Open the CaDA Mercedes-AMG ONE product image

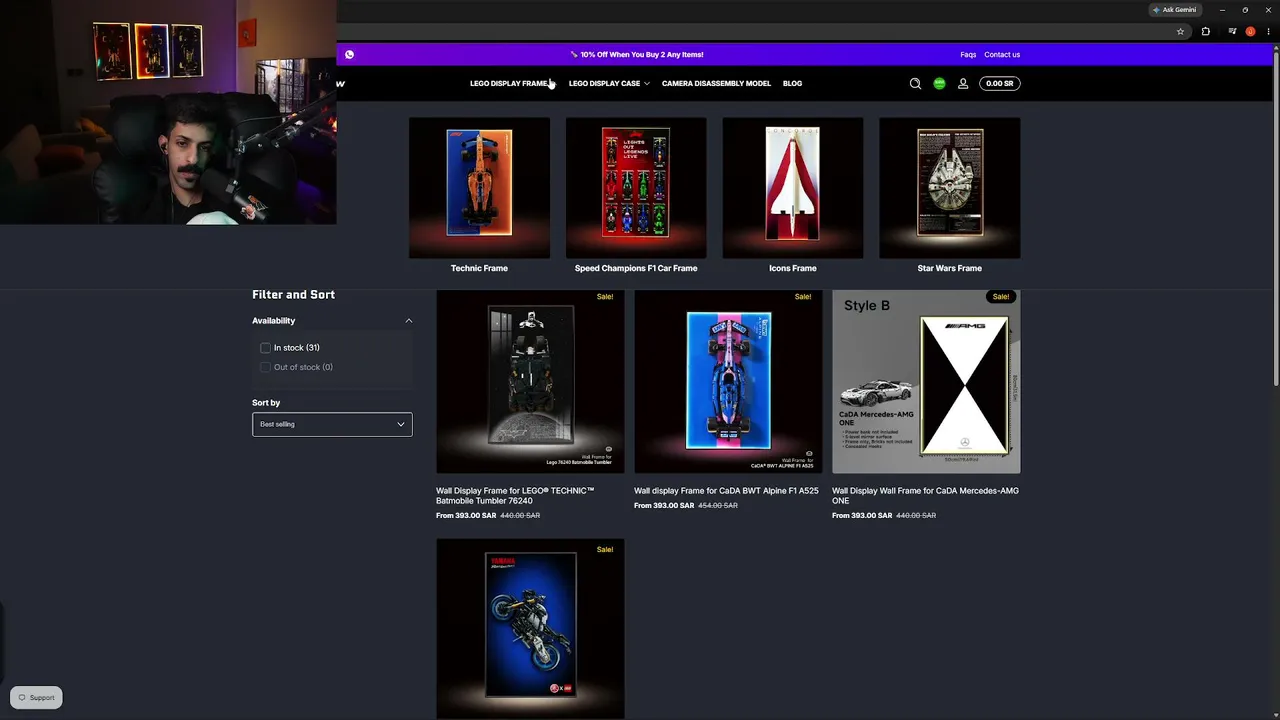[x=926, y=382]
